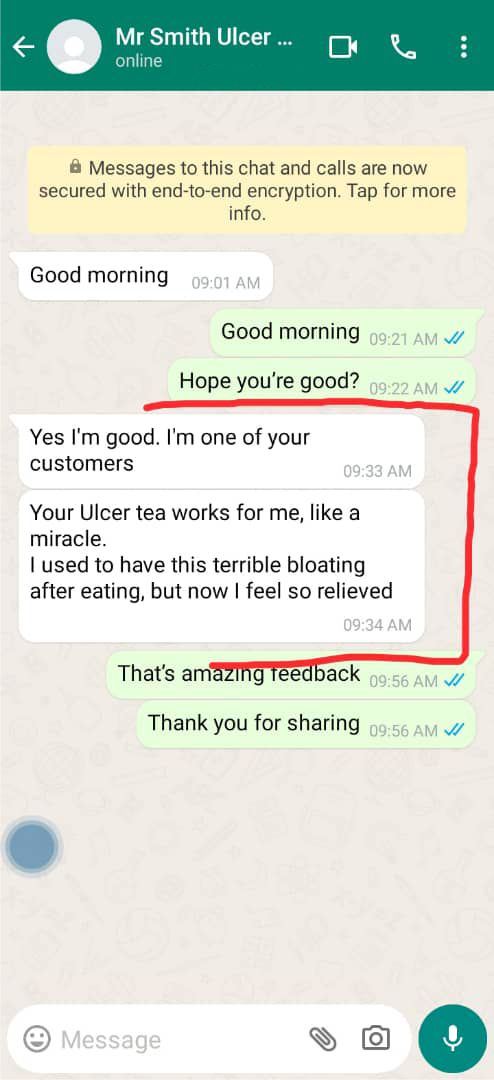The image size is (494, 1080).
Task: Tap the blue floating circle bubble
Action: [x=32, y=847]
